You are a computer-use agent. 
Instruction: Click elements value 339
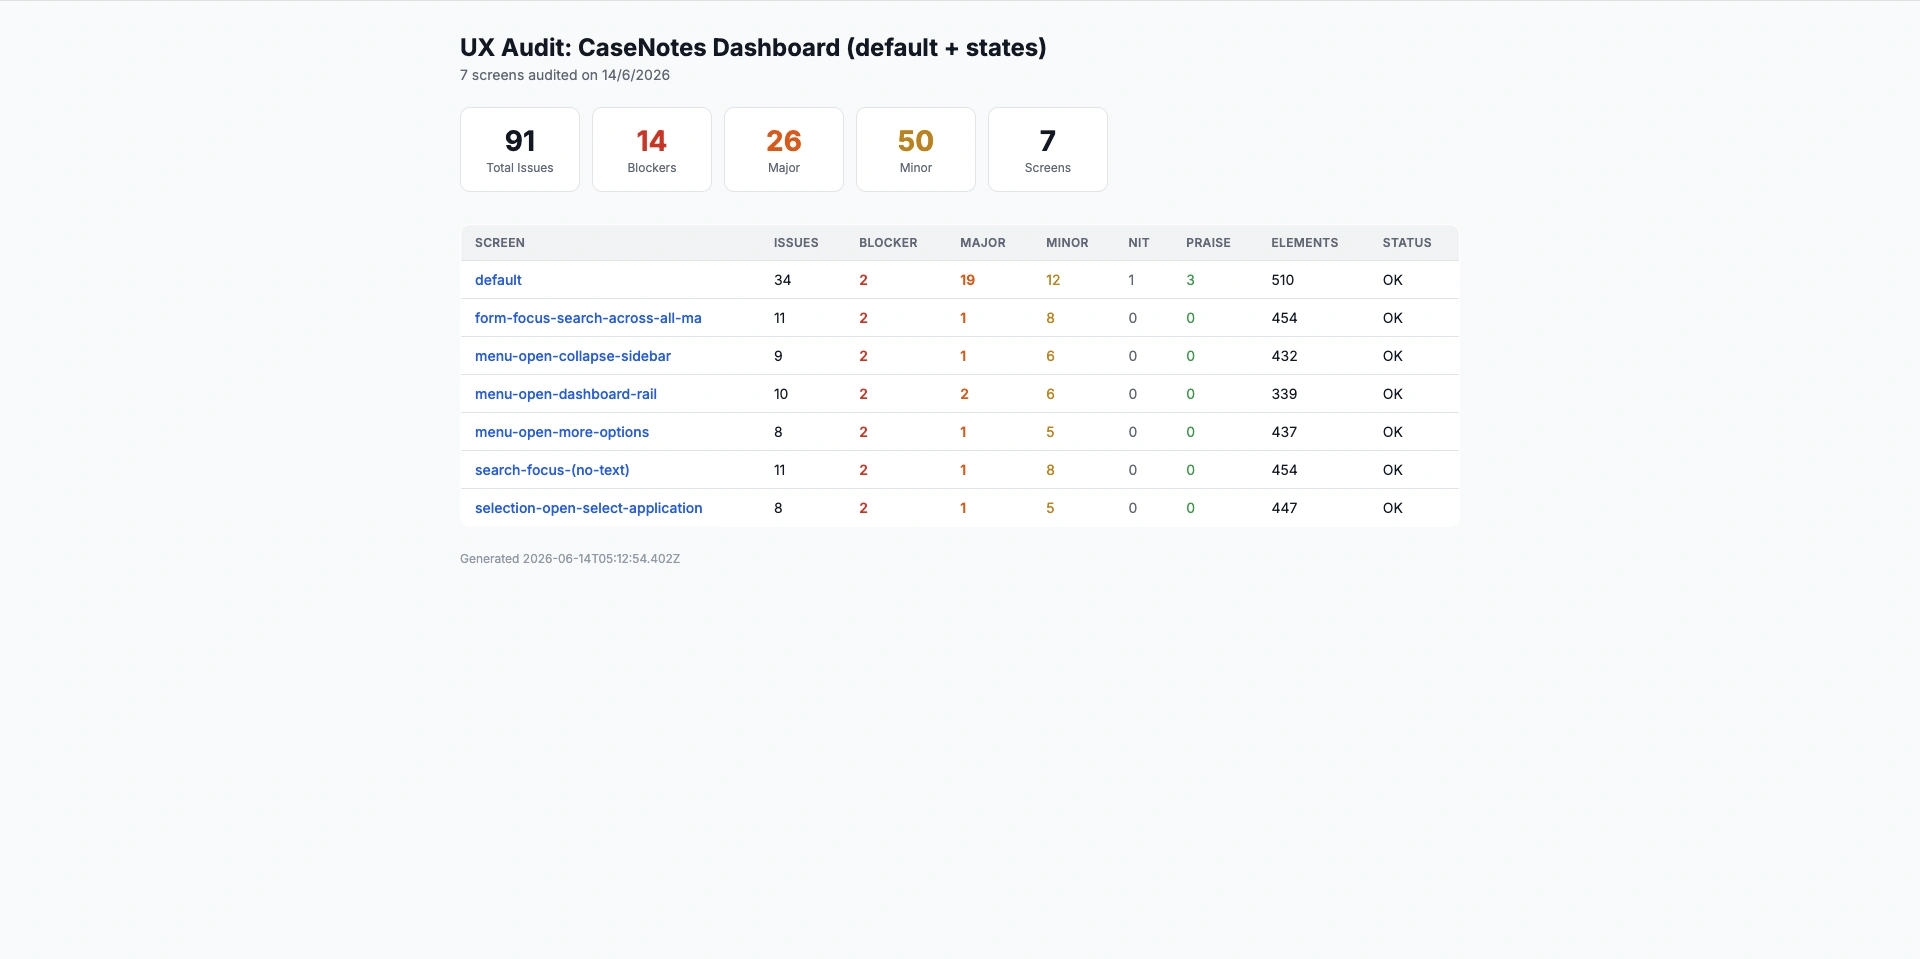click(1284, 394)
